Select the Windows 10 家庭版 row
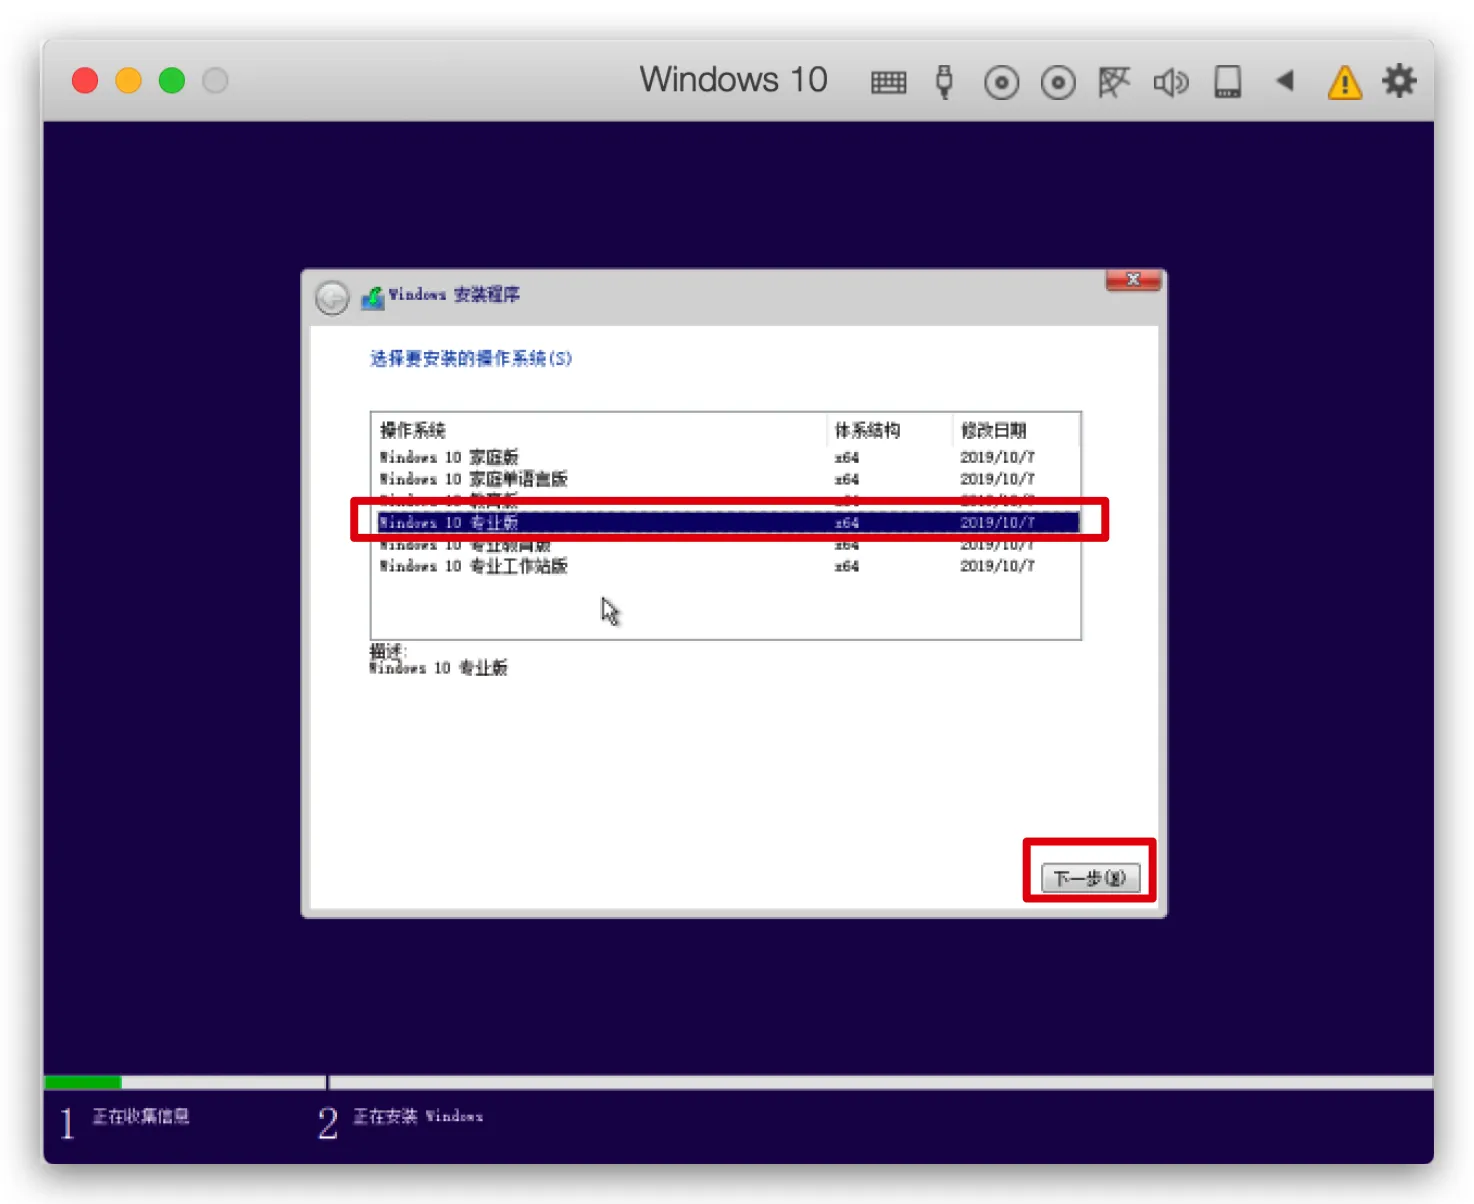Image resolution: width=1474 pixels, height=1204 pixels. [x=725, y=457]
